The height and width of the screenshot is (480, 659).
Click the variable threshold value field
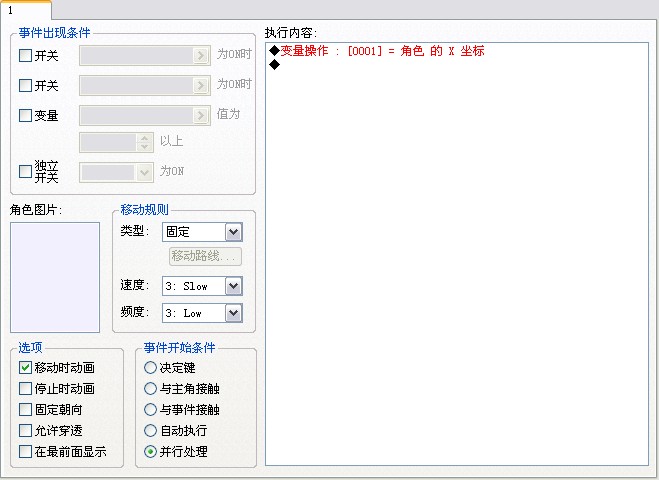(108, 142)
